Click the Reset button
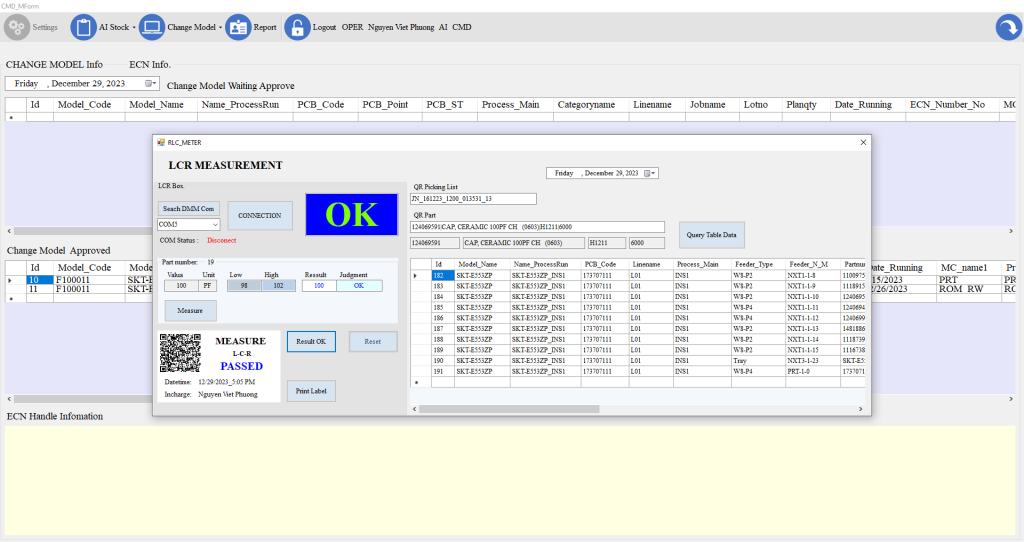The image size is (1024, 542). pyautogui.click(x=373, y=342)
